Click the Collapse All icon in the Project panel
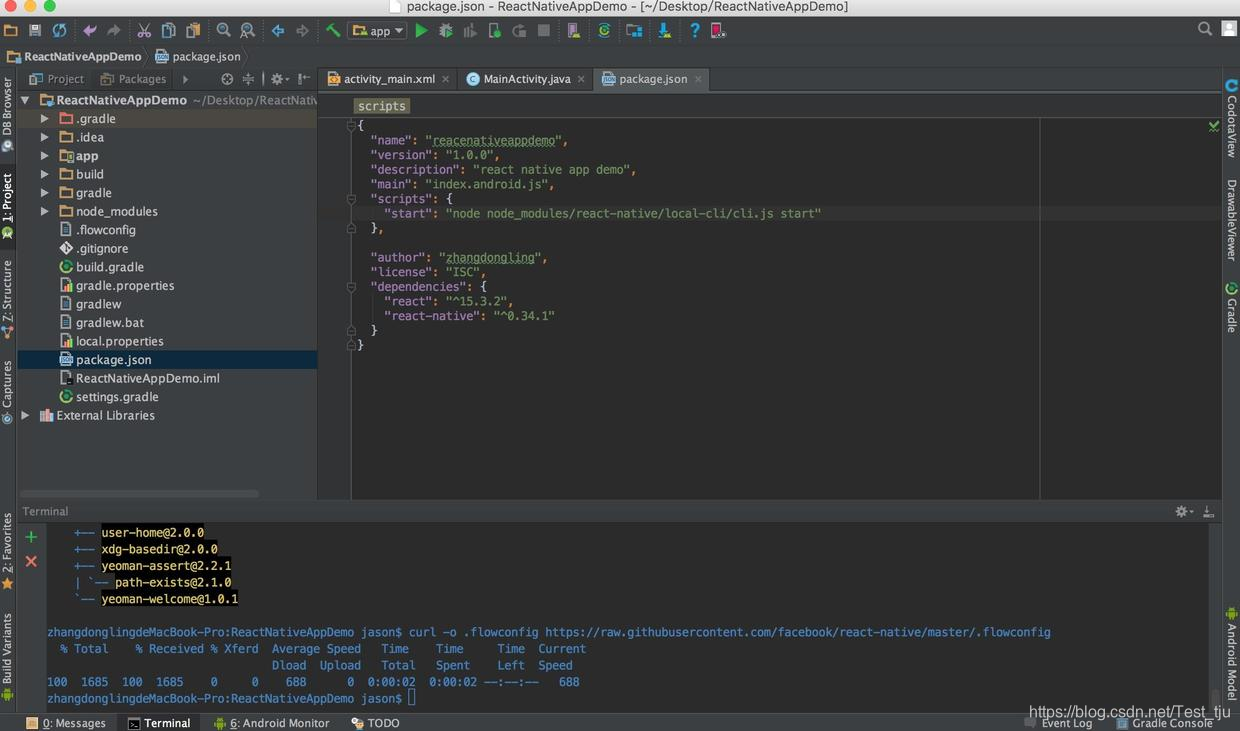This screenshot has width=1240, height=731. [x=248, y=79]
